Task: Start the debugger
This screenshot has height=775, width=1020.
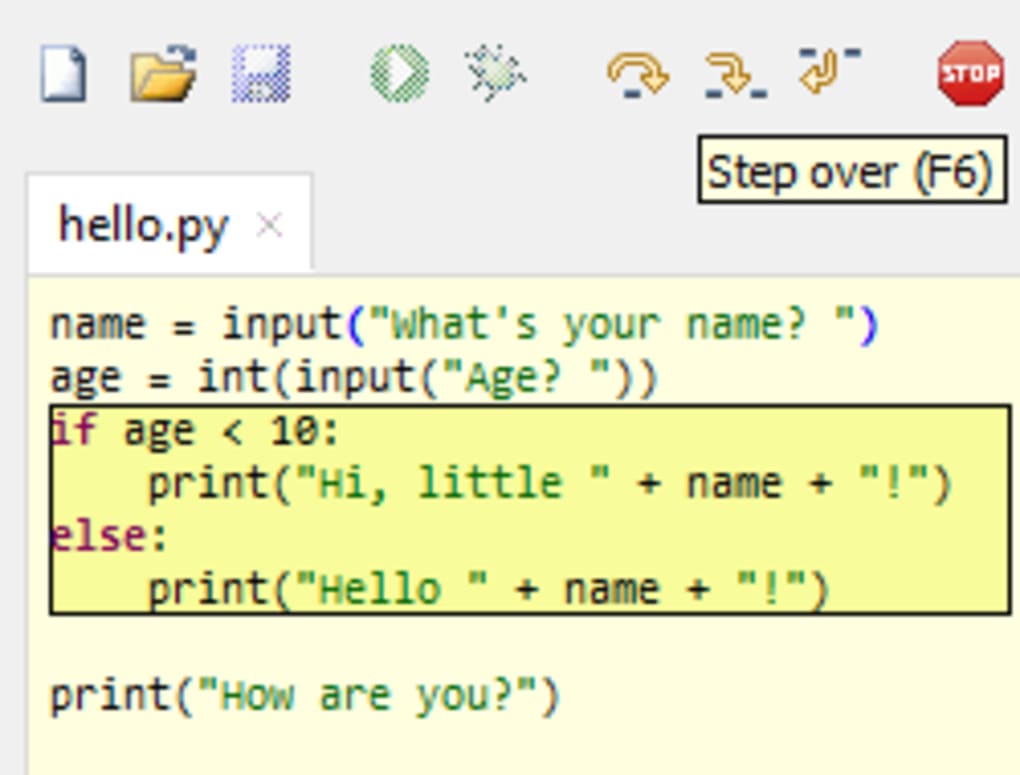Action: (x=492, y=71)
